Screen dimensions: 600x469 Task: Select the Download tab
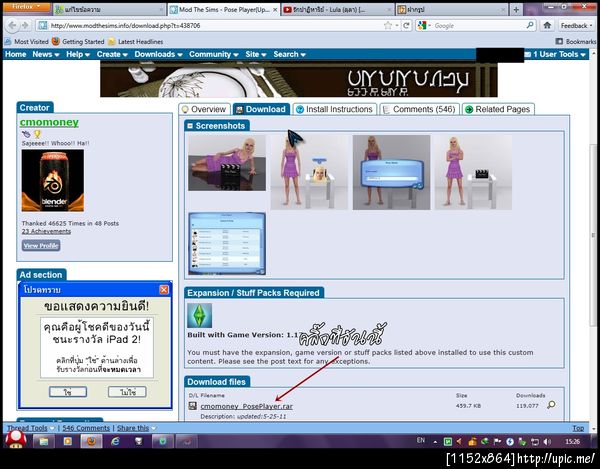click(261, 109)
